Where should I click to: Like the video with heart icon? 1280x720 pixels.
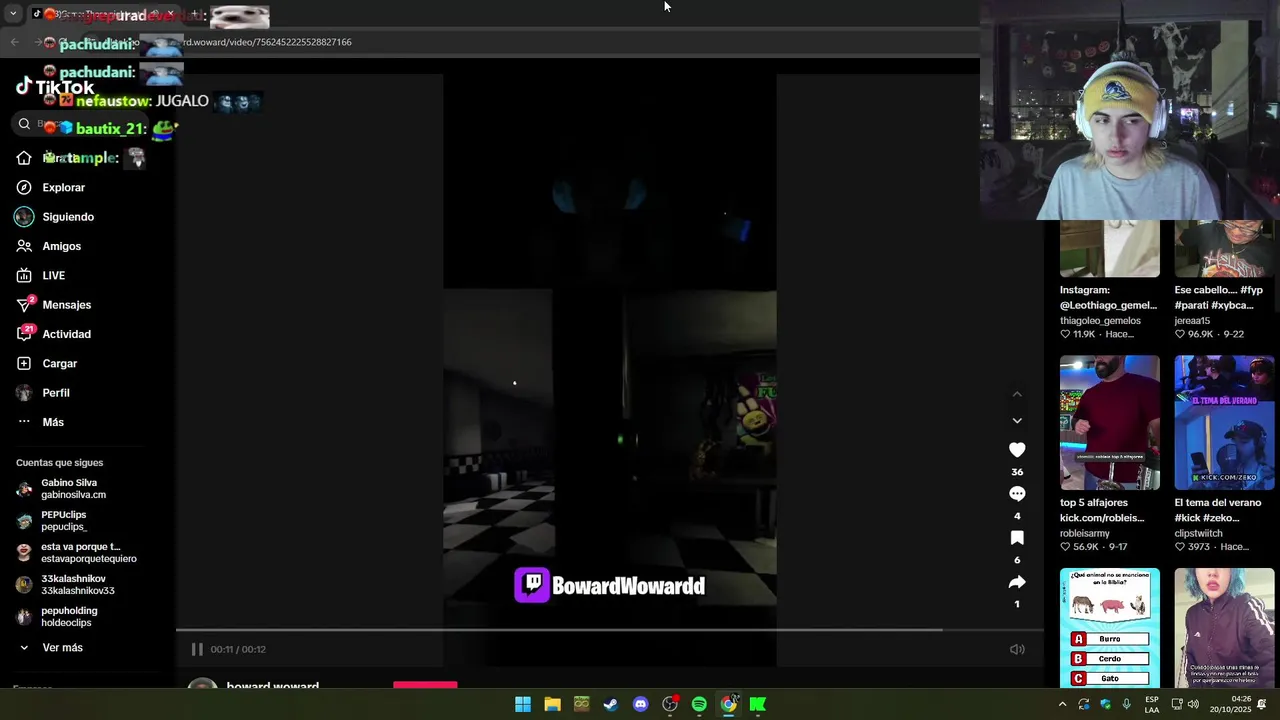tap(1017, 450)
